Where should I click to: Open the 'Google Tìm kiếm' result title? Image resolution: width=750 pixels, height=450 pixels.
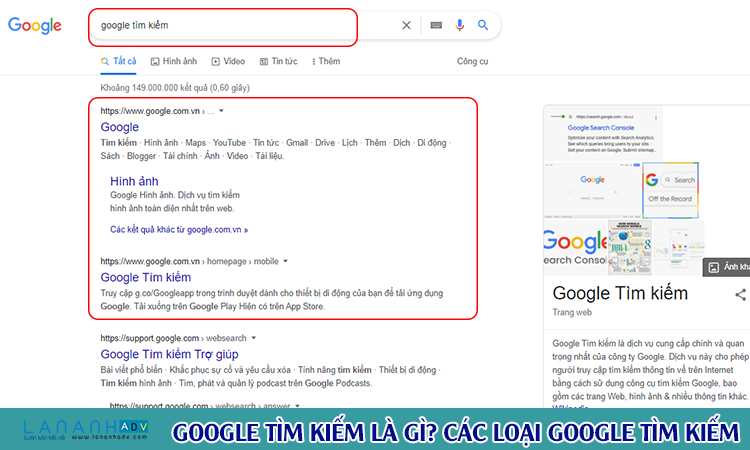click(145, 277)
